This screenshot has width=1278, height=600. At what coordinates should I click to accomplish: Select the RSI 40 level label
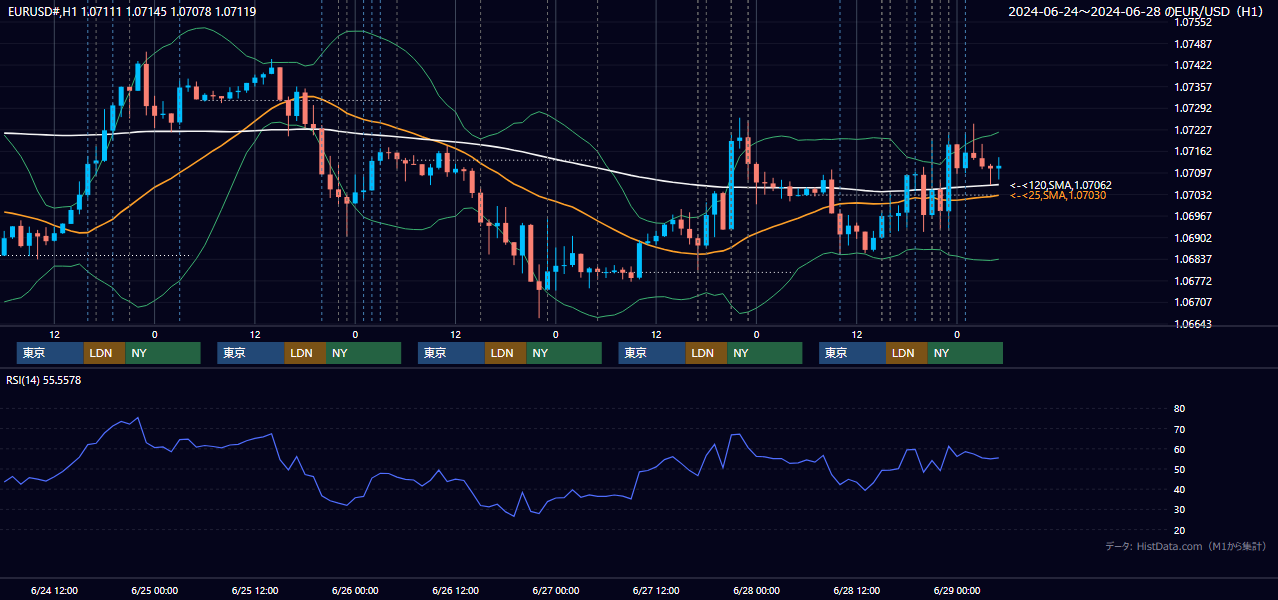[x=1179, y=490]
